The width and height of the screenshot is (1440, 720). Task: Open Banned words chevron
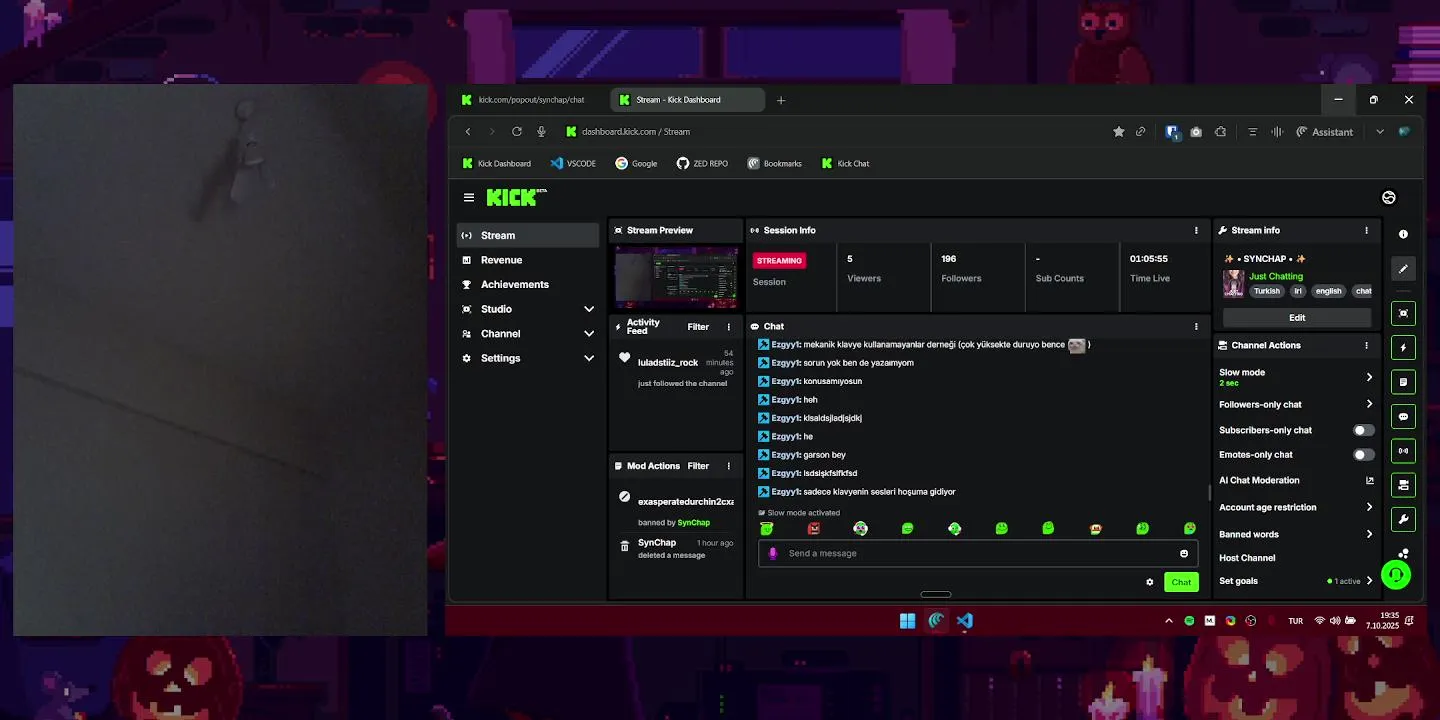tap(1369, 534)
